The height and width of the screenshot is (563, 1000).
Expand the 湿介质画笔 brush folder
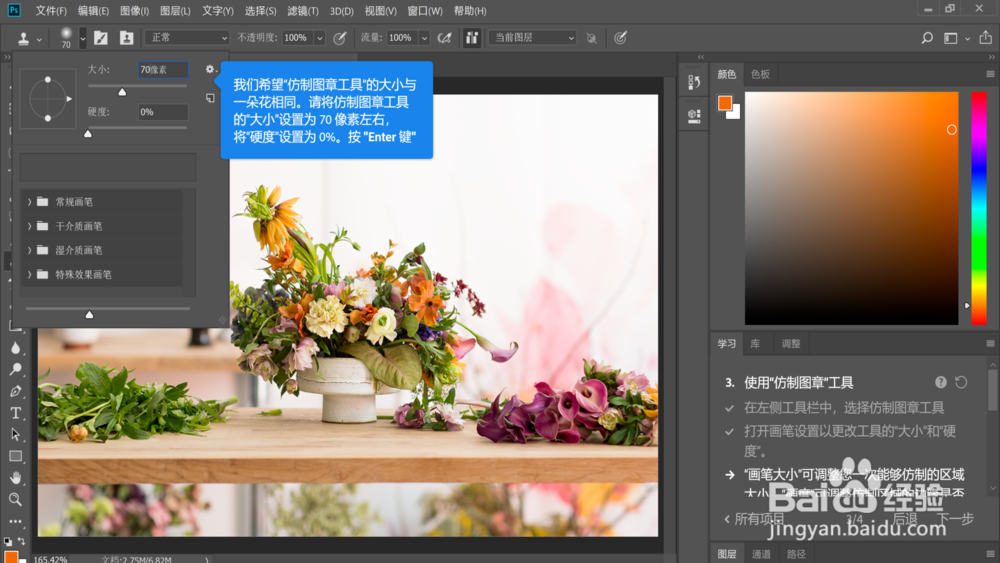(29, 250)
